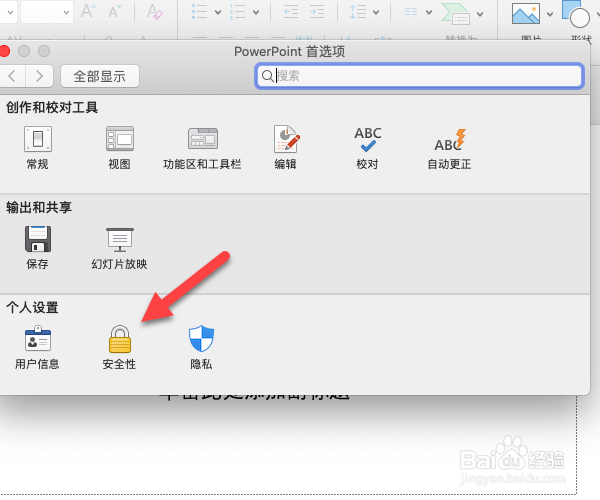Clear all formatting in the ribbon

coord(155,11)
